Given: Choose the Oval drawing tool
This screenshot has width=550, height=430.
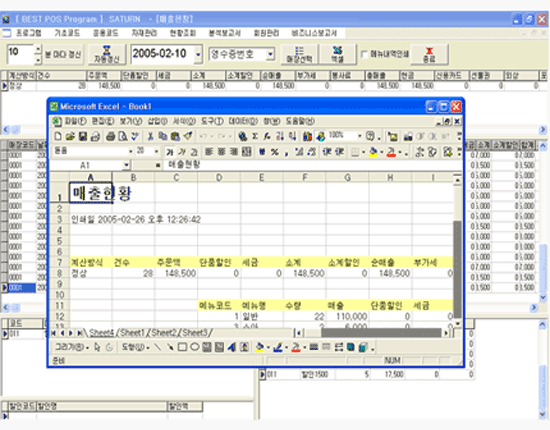Looking at the screenshot, I should (x=195, y=347).
